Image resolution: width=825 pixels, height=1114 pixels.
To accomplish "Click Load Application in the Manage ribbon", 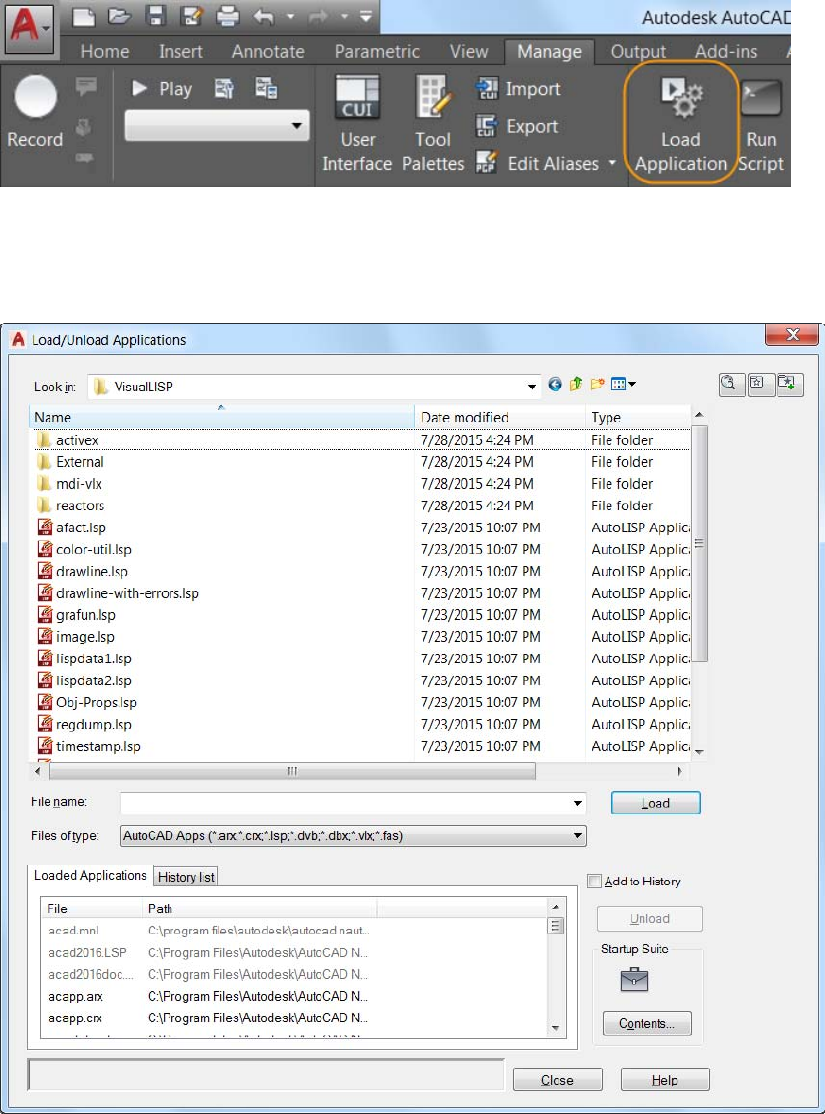I will (681, 124).
